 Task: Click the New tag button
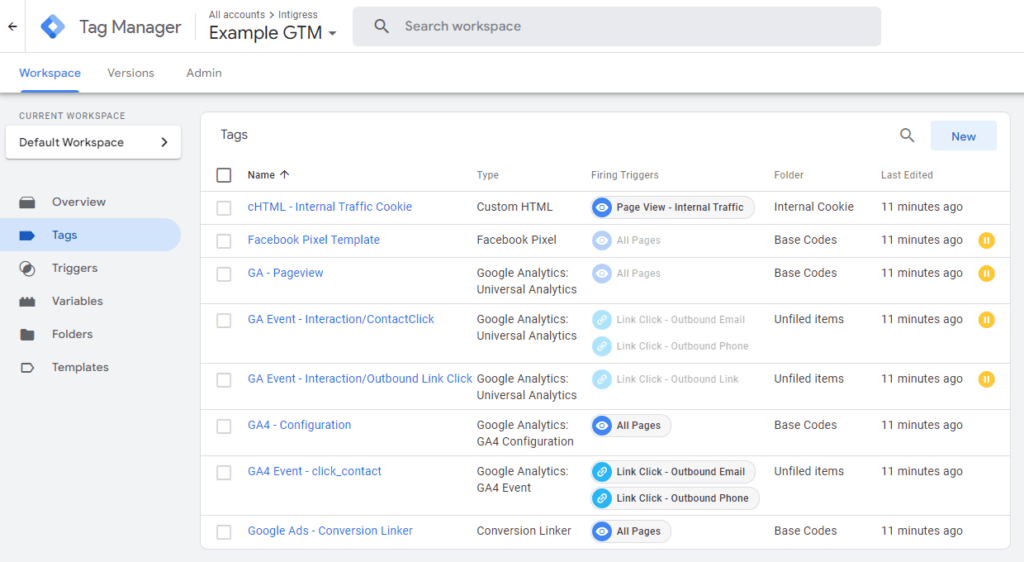point(963,136)
